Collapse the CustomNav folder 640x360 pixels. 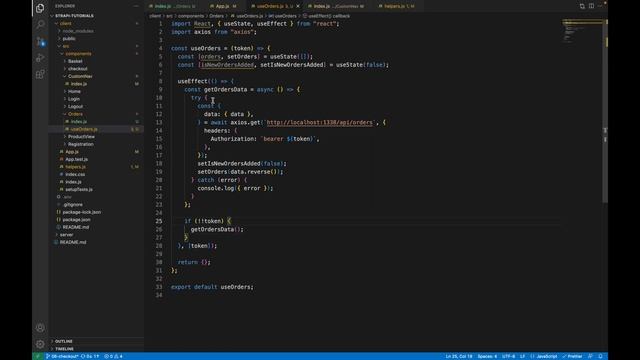coord(80,76)
